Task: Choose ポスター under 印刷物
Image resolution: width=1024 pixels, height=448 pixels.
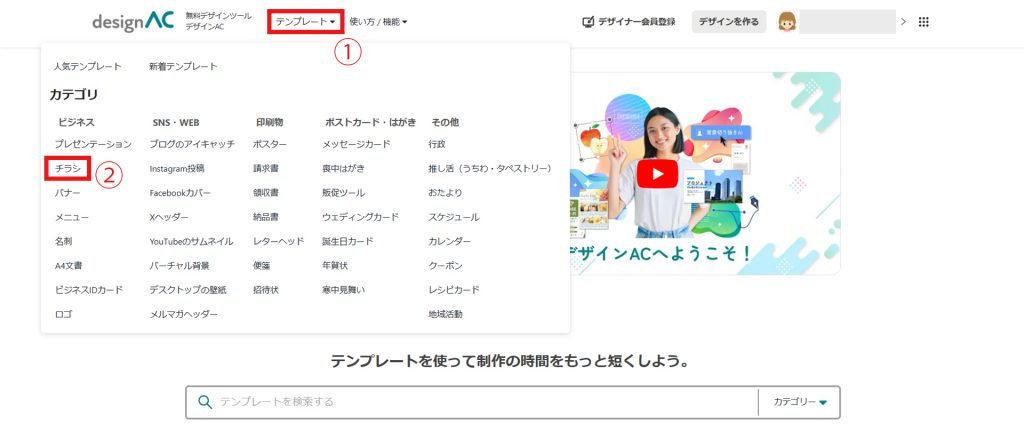Action: [270, 144]
